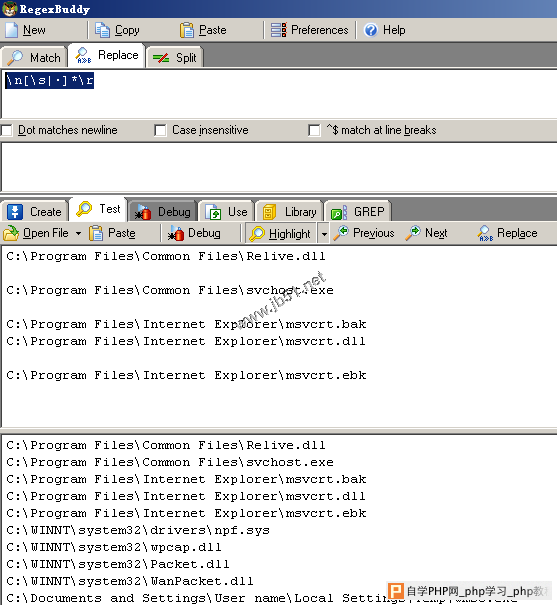
Task: Click the New document icon
Action: point(12,30)
